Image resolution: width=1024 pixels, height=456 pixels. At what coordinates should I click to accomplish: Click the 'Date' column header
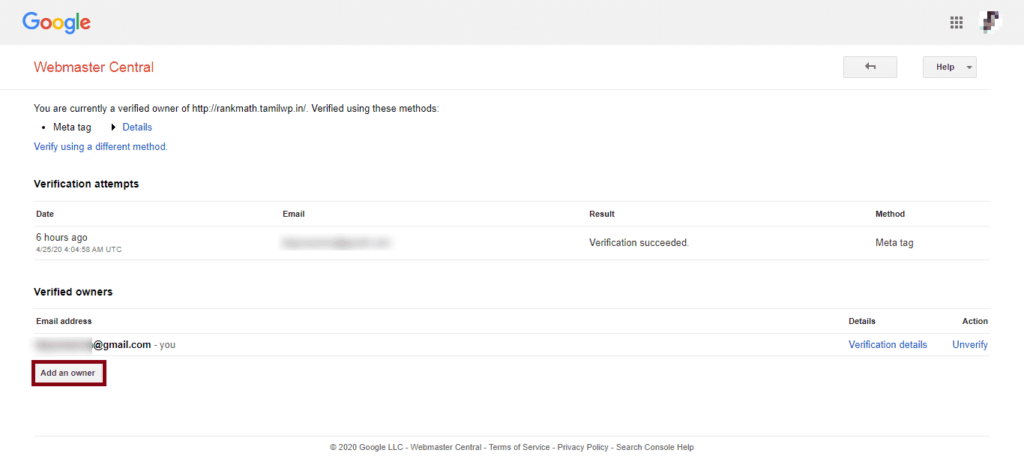point(44,214)
